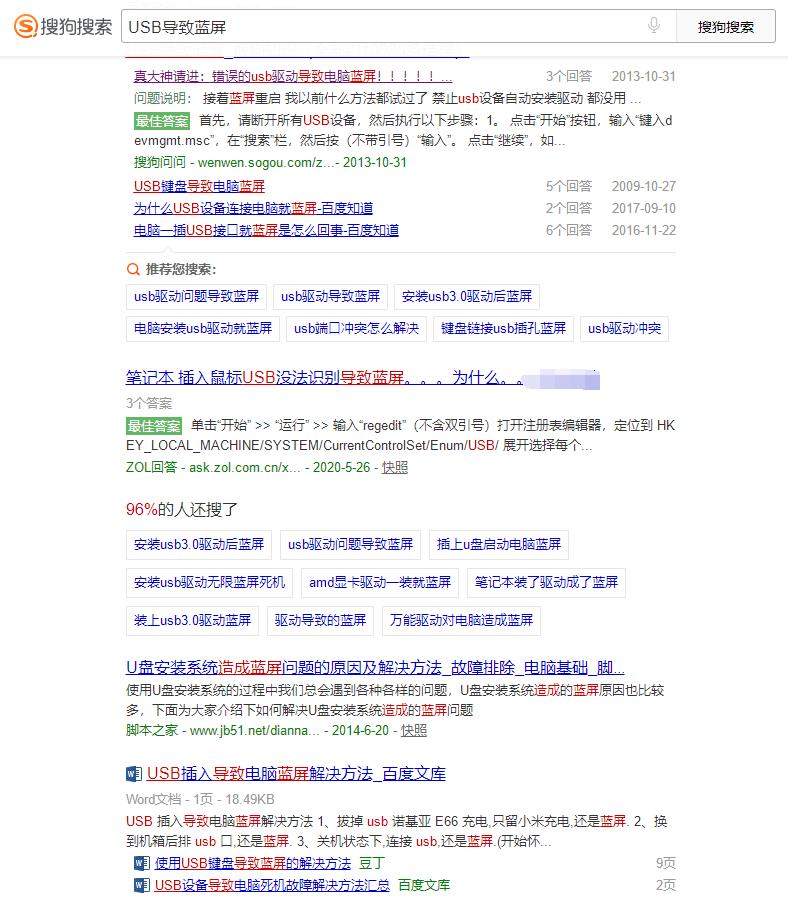The image size is (788, 904).
Task: Click the Word icon beside USB插入导致电脑蓝屏解决方法
Action: click(134, 774)
